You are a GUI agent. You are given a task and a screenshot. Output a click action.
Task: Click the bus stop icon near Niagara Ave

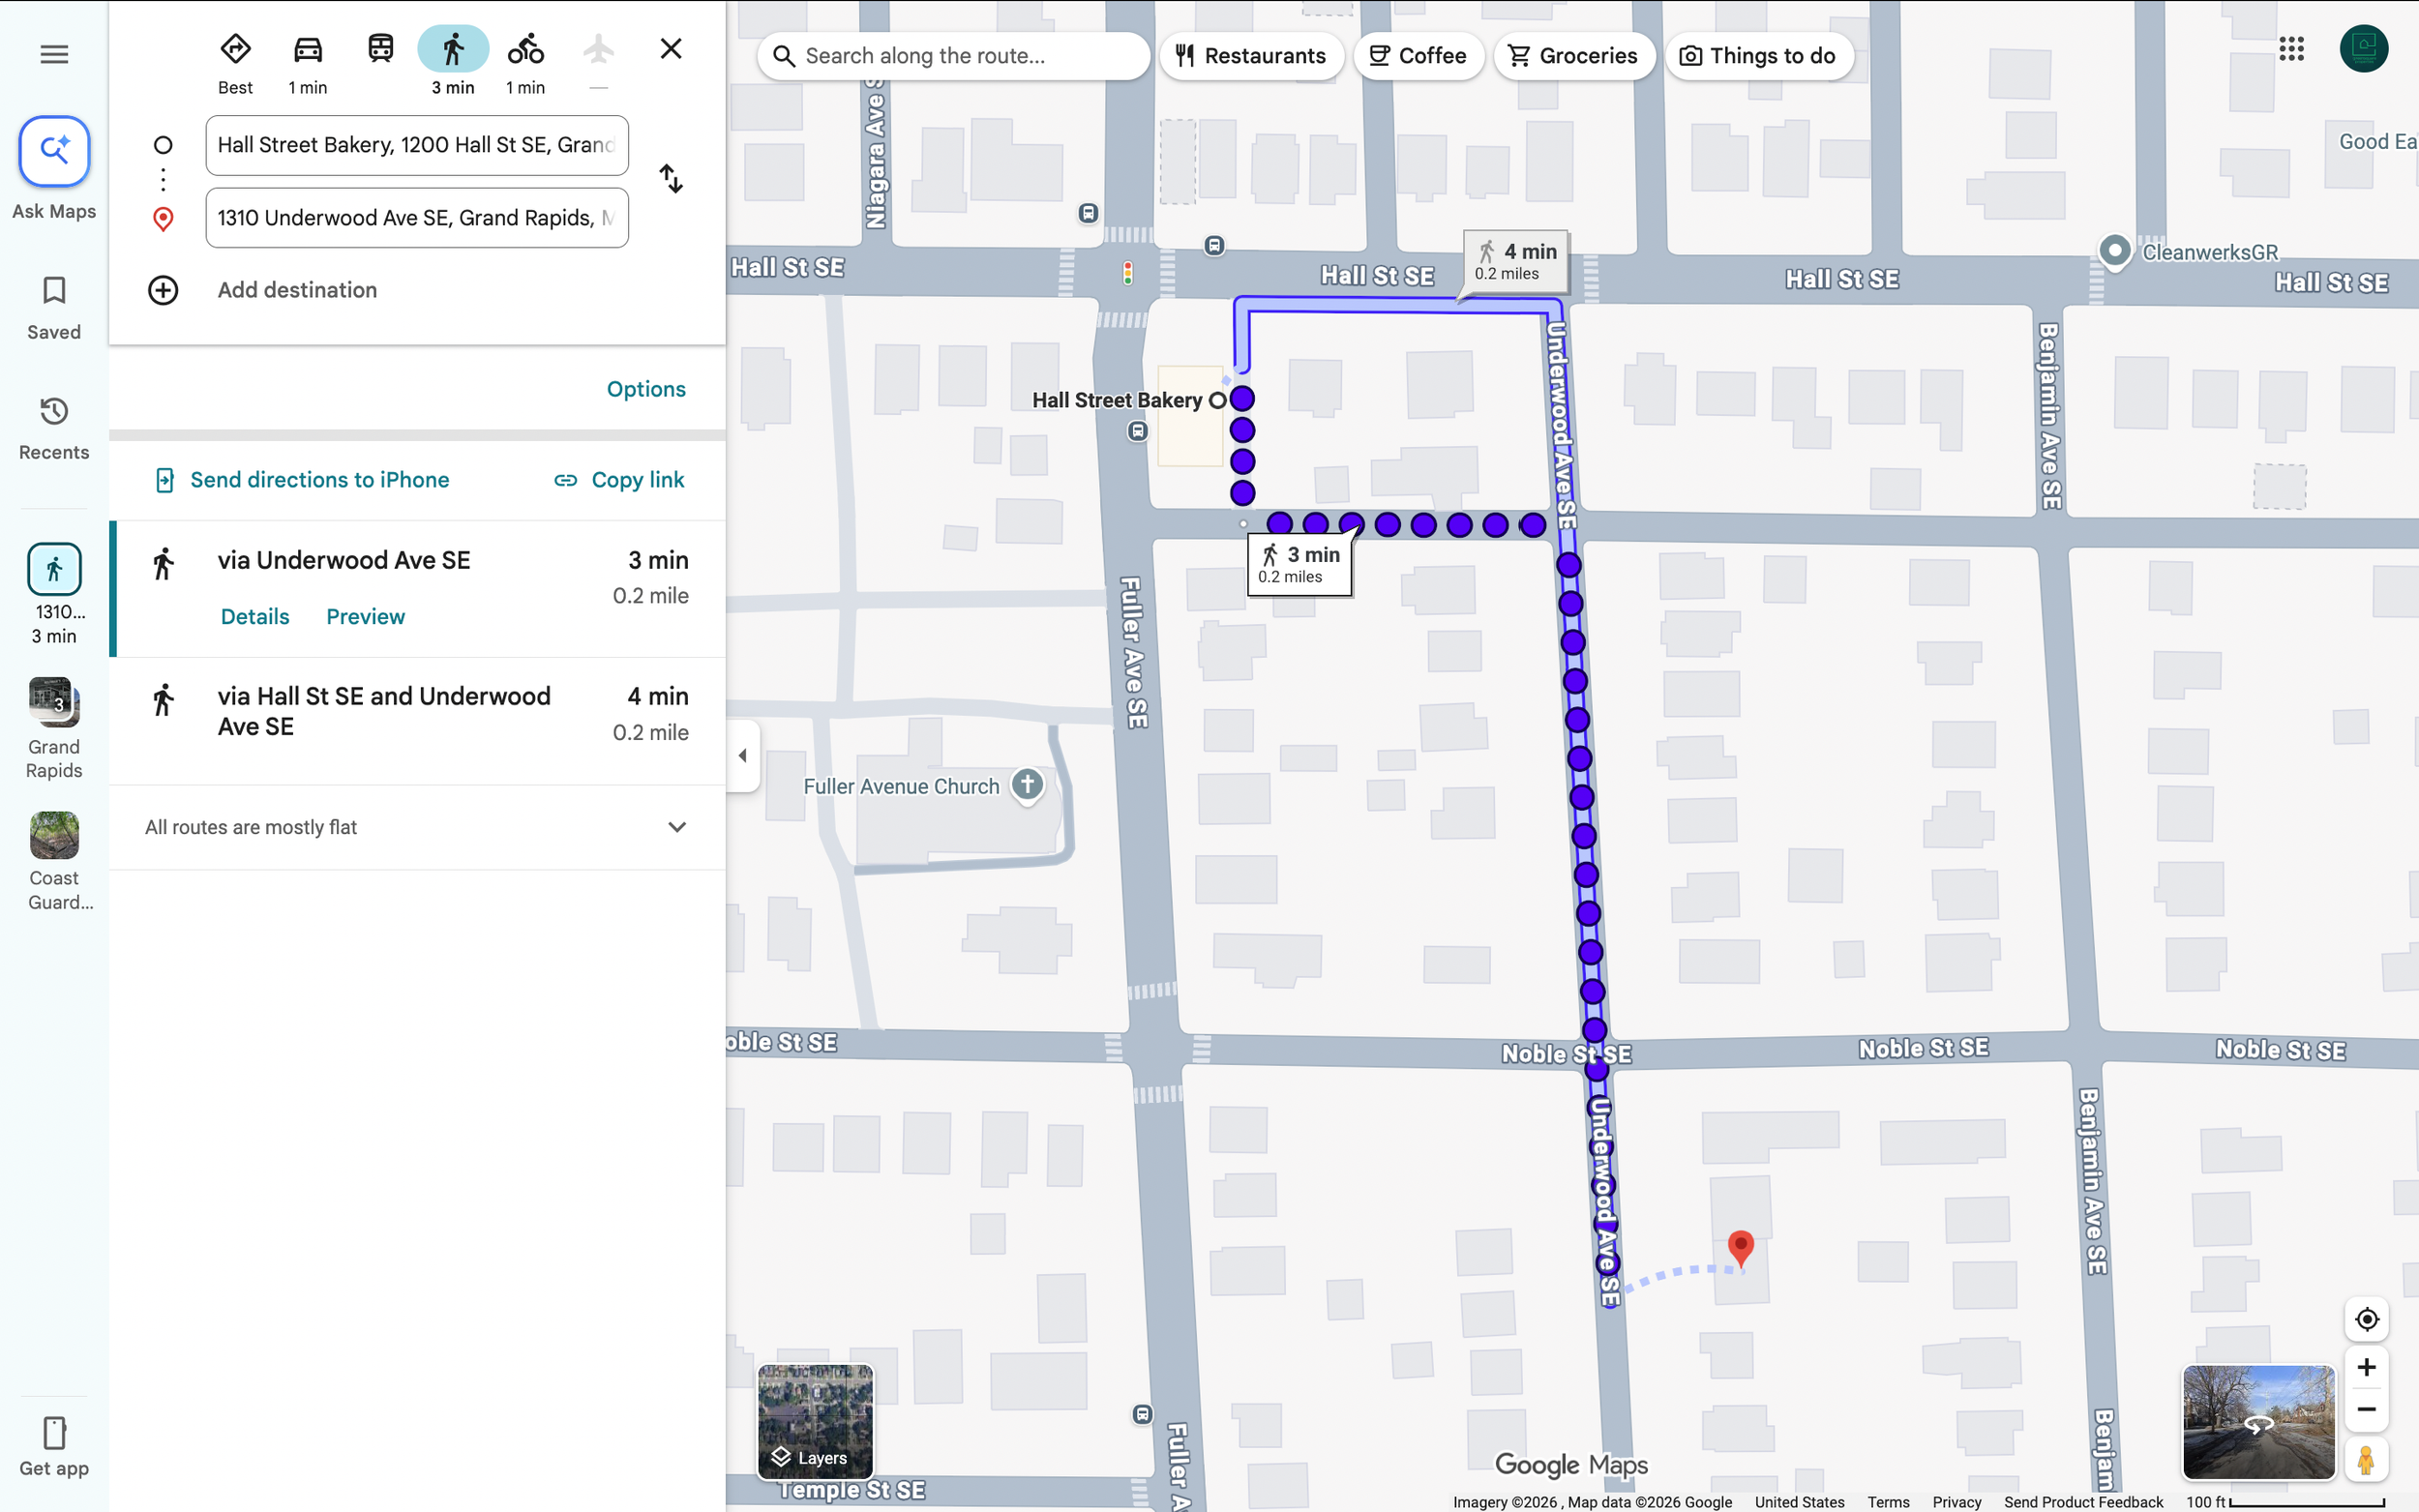(1088, 213)
